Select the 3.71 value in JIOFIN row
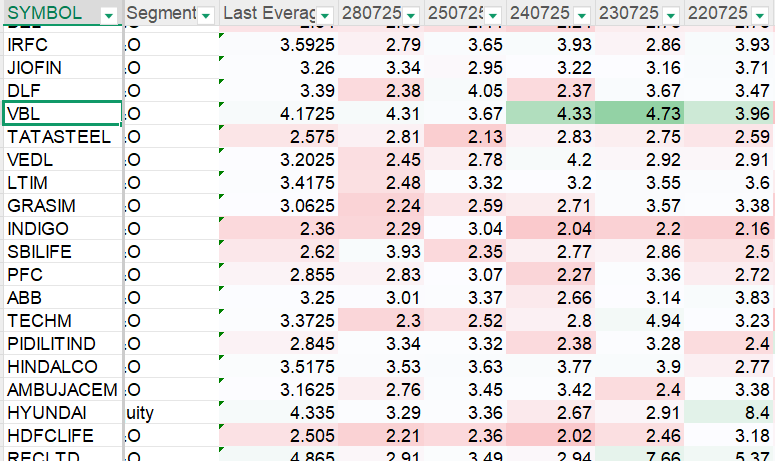This screenshot has height=461, width=775. coord(730,67)
